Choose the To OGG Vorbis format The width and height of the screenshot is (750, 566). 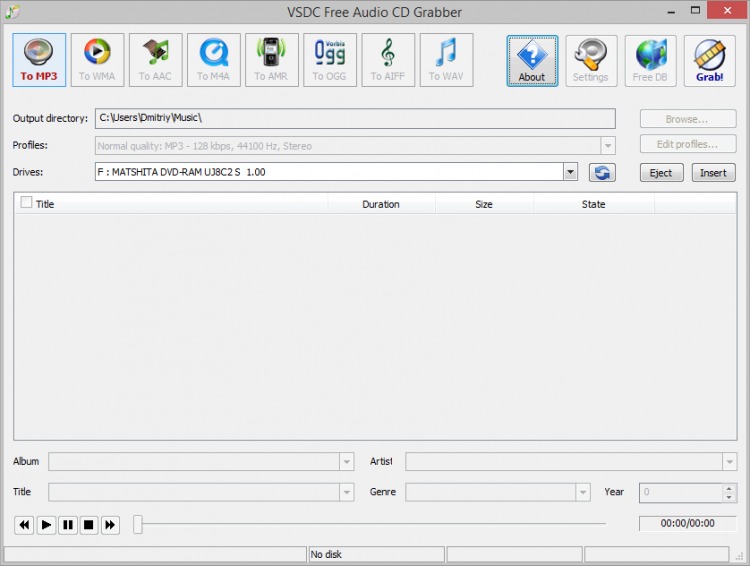pos(330,60)
